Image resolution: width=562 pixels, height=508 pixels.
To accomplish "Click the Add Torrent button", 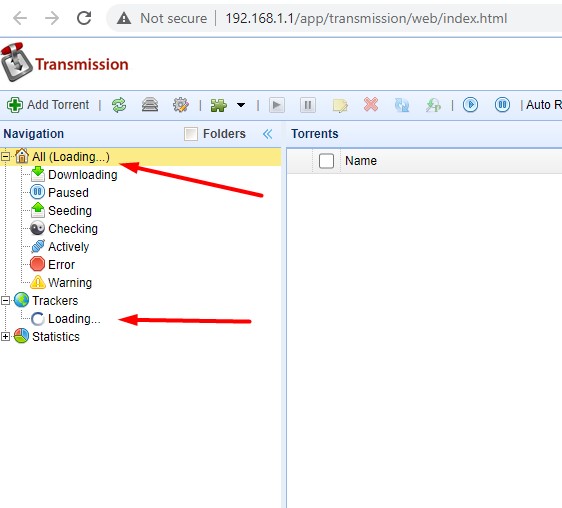I will coord(48,105).
